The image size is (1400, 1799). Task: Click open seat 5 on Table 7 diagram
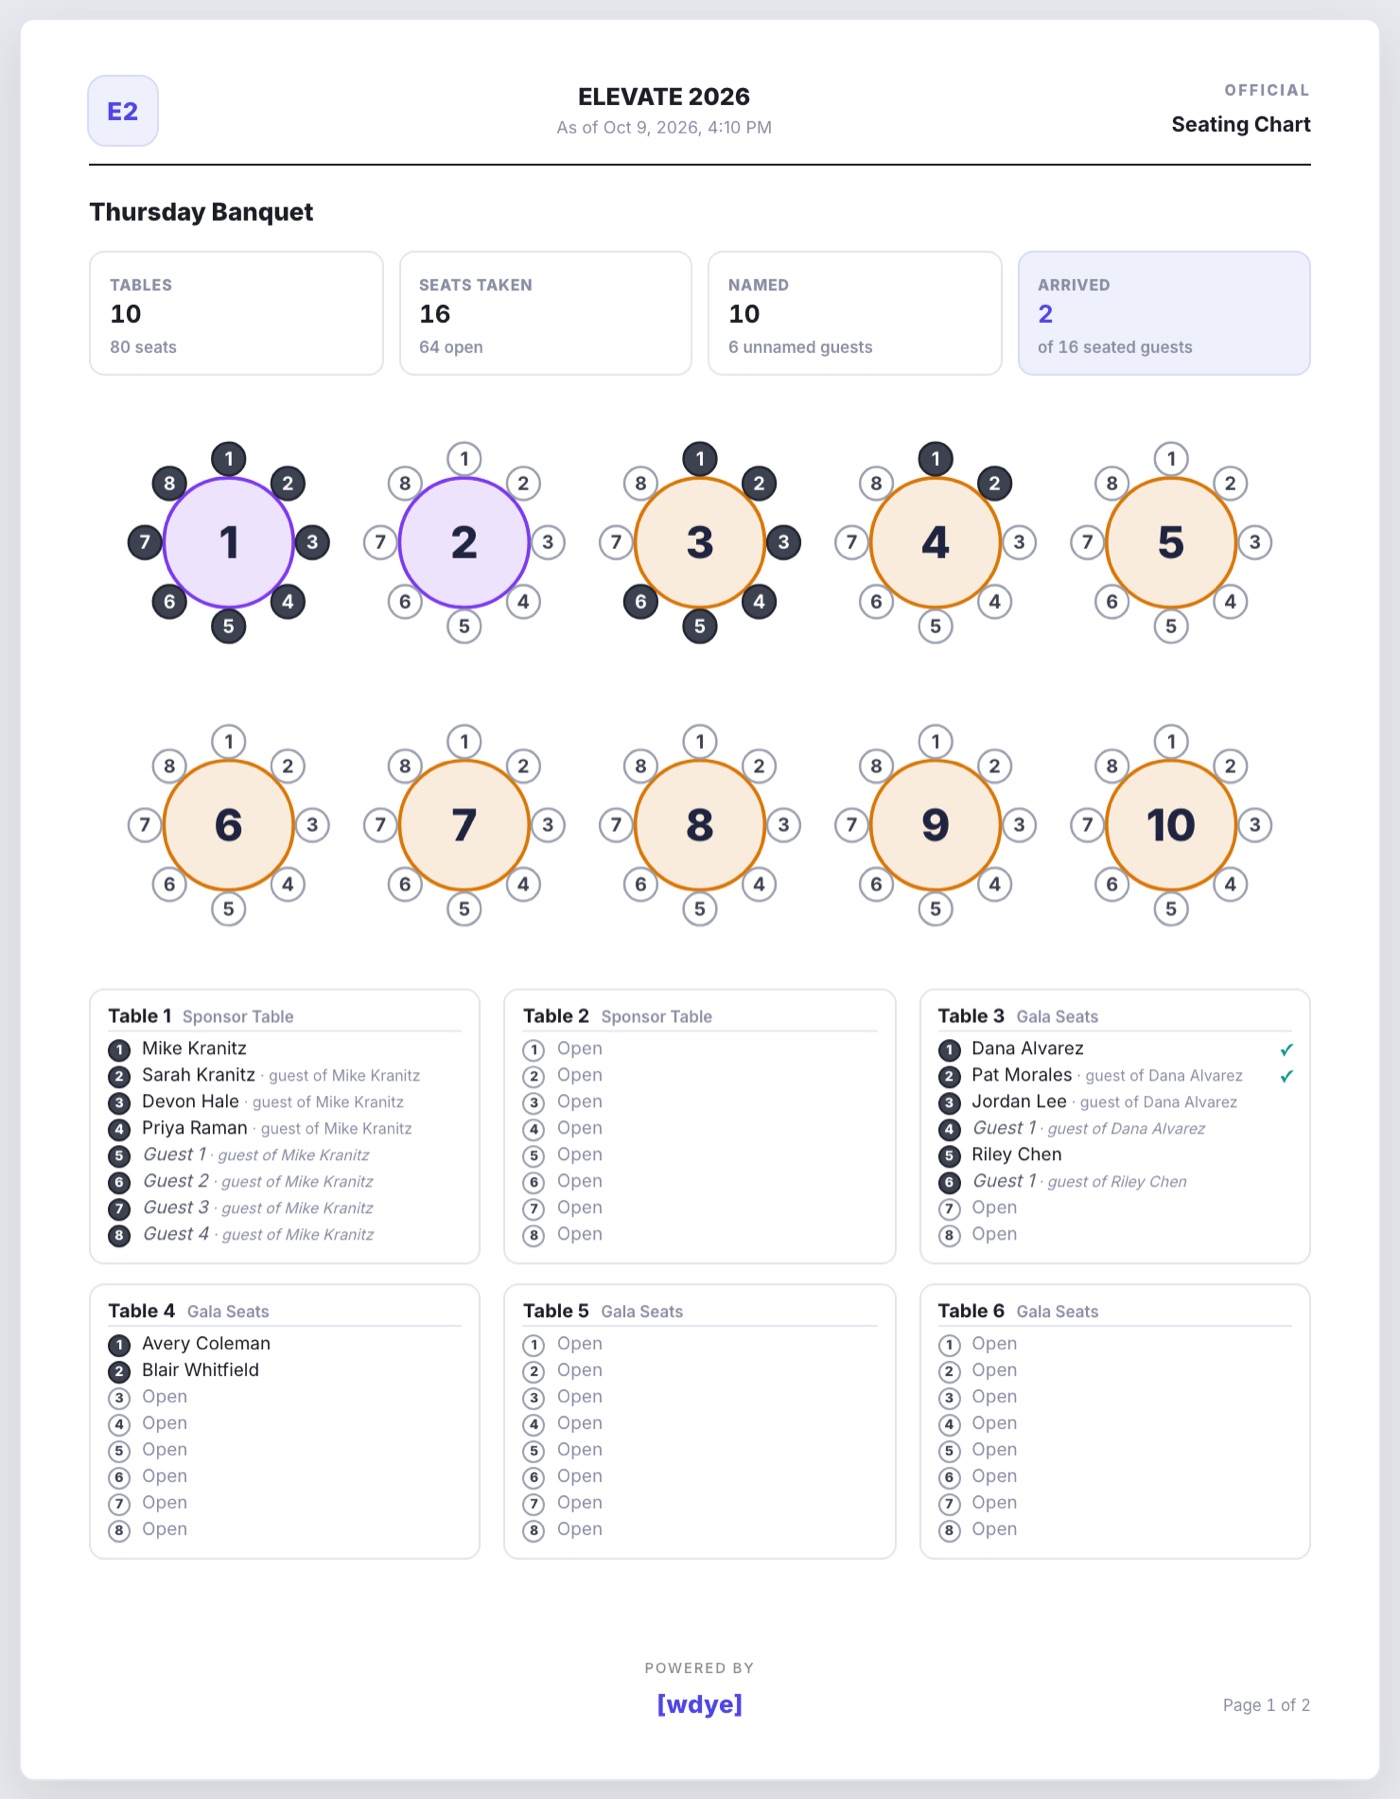464,909
